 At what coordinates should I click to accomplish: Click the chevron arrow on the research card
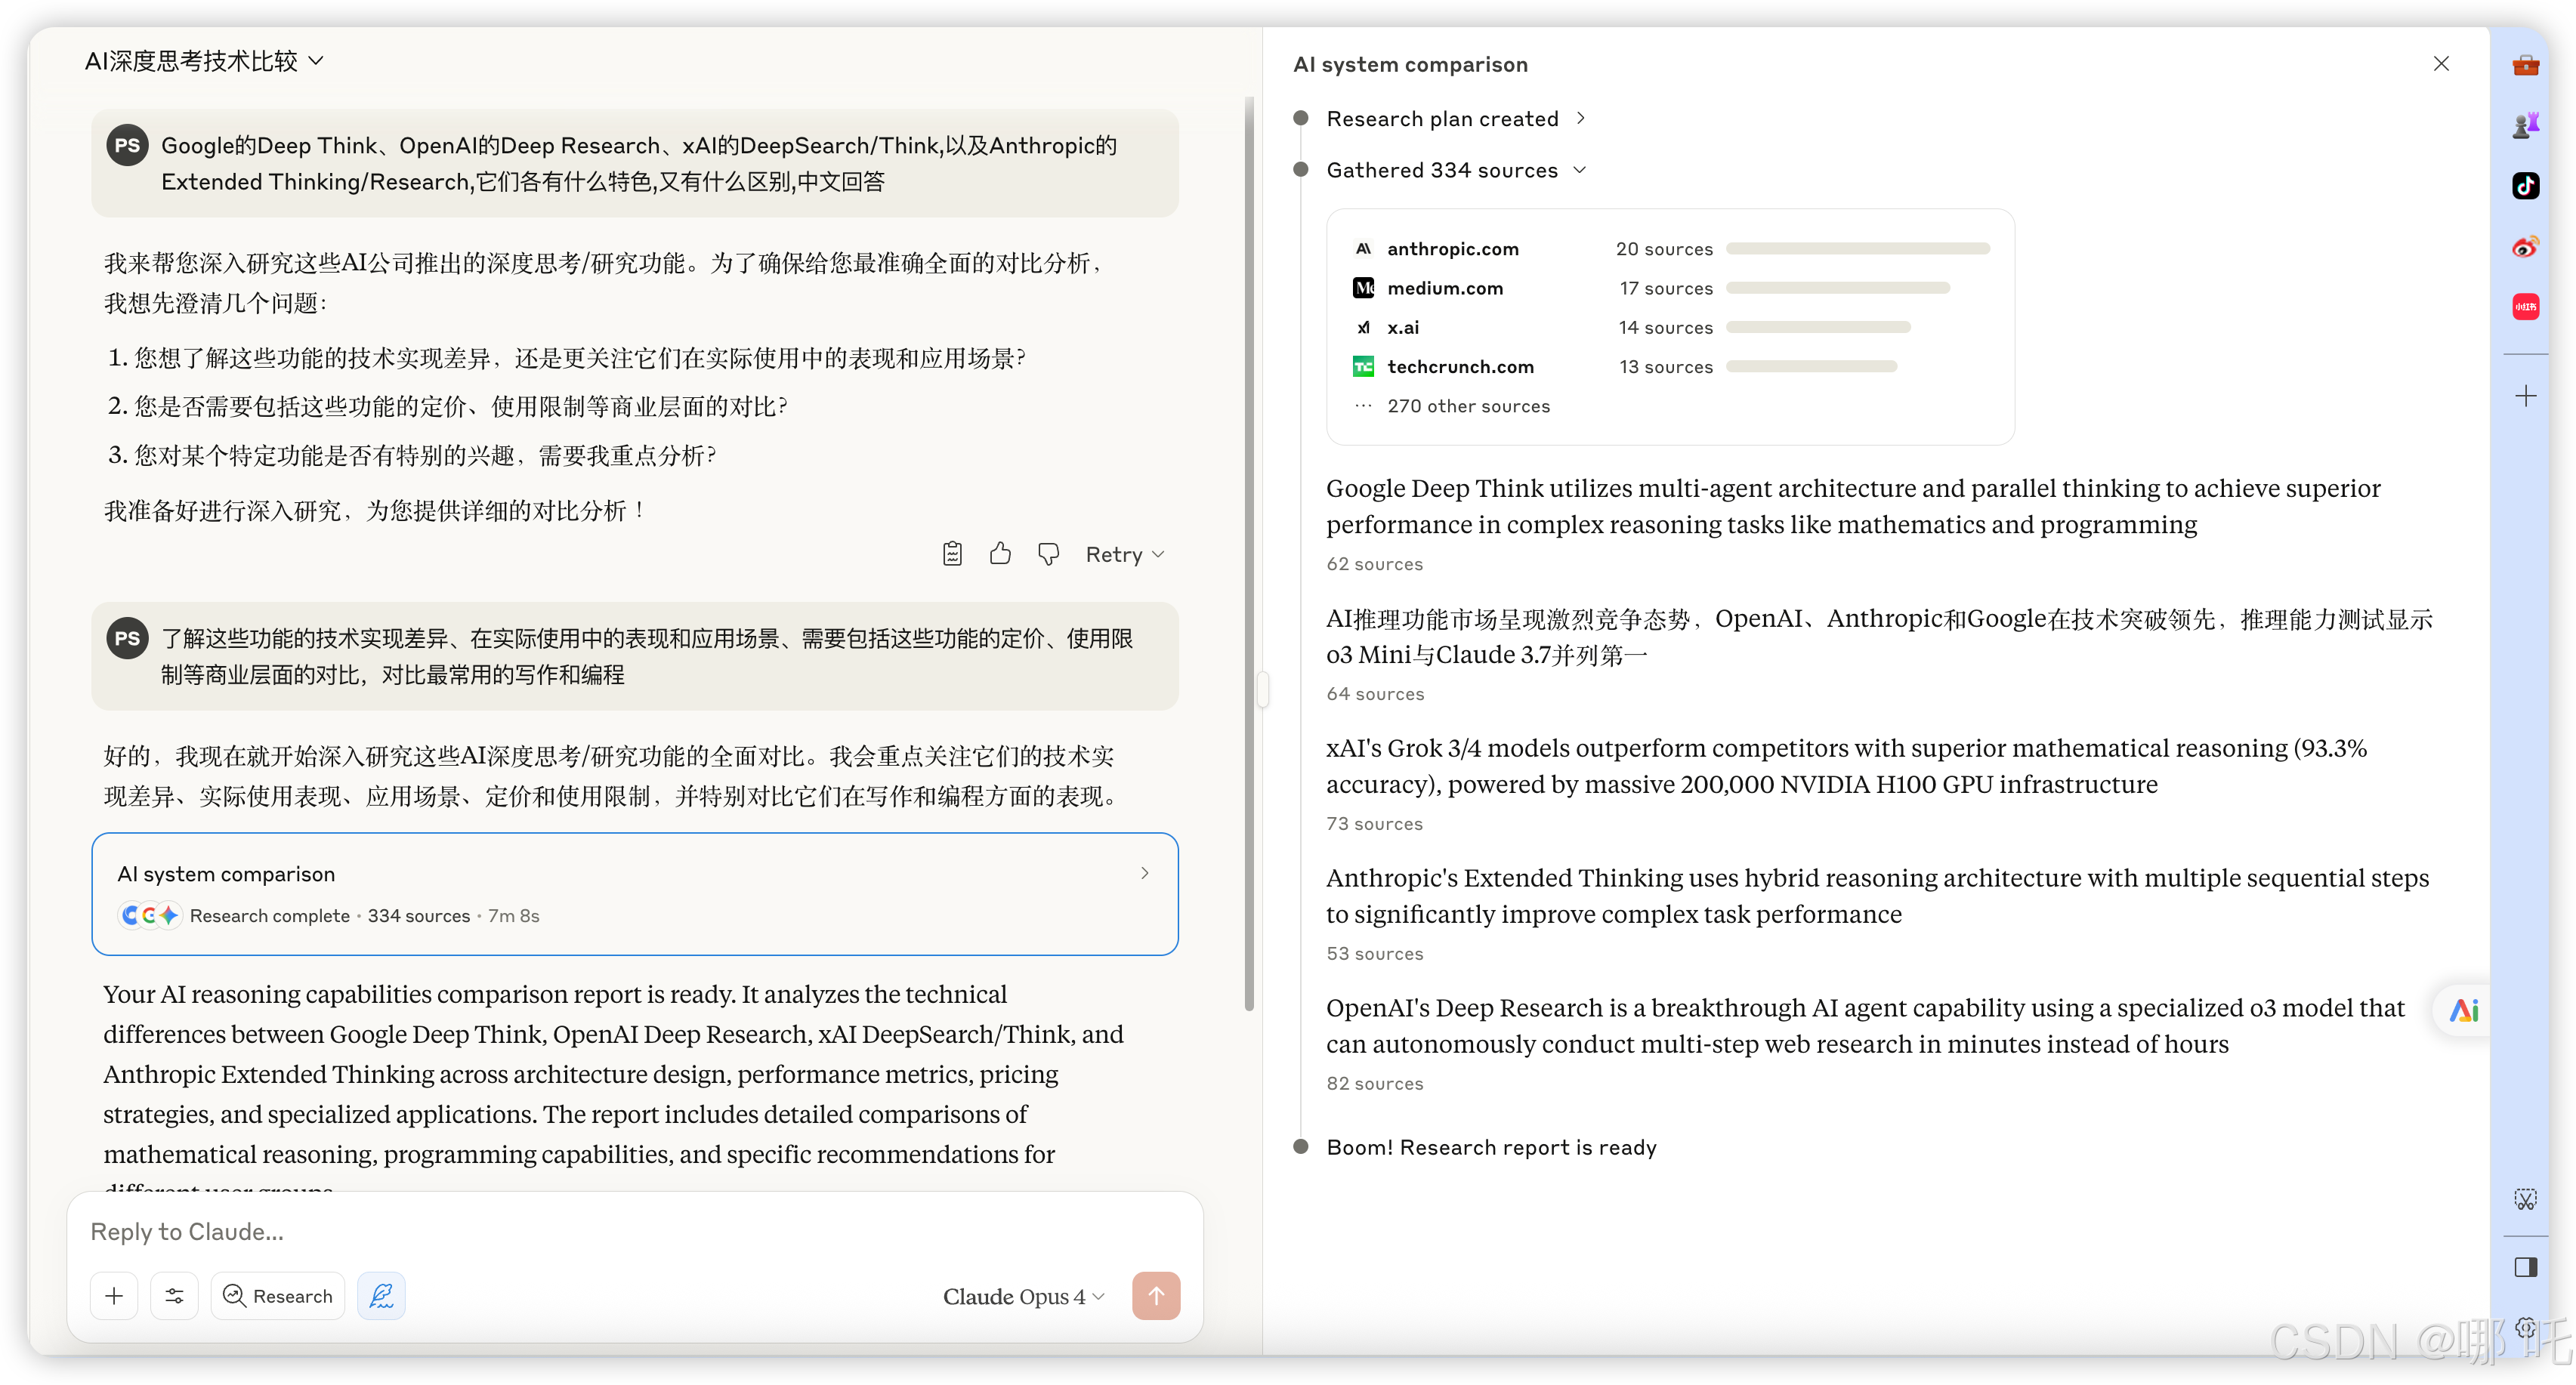click(1145, 873)
